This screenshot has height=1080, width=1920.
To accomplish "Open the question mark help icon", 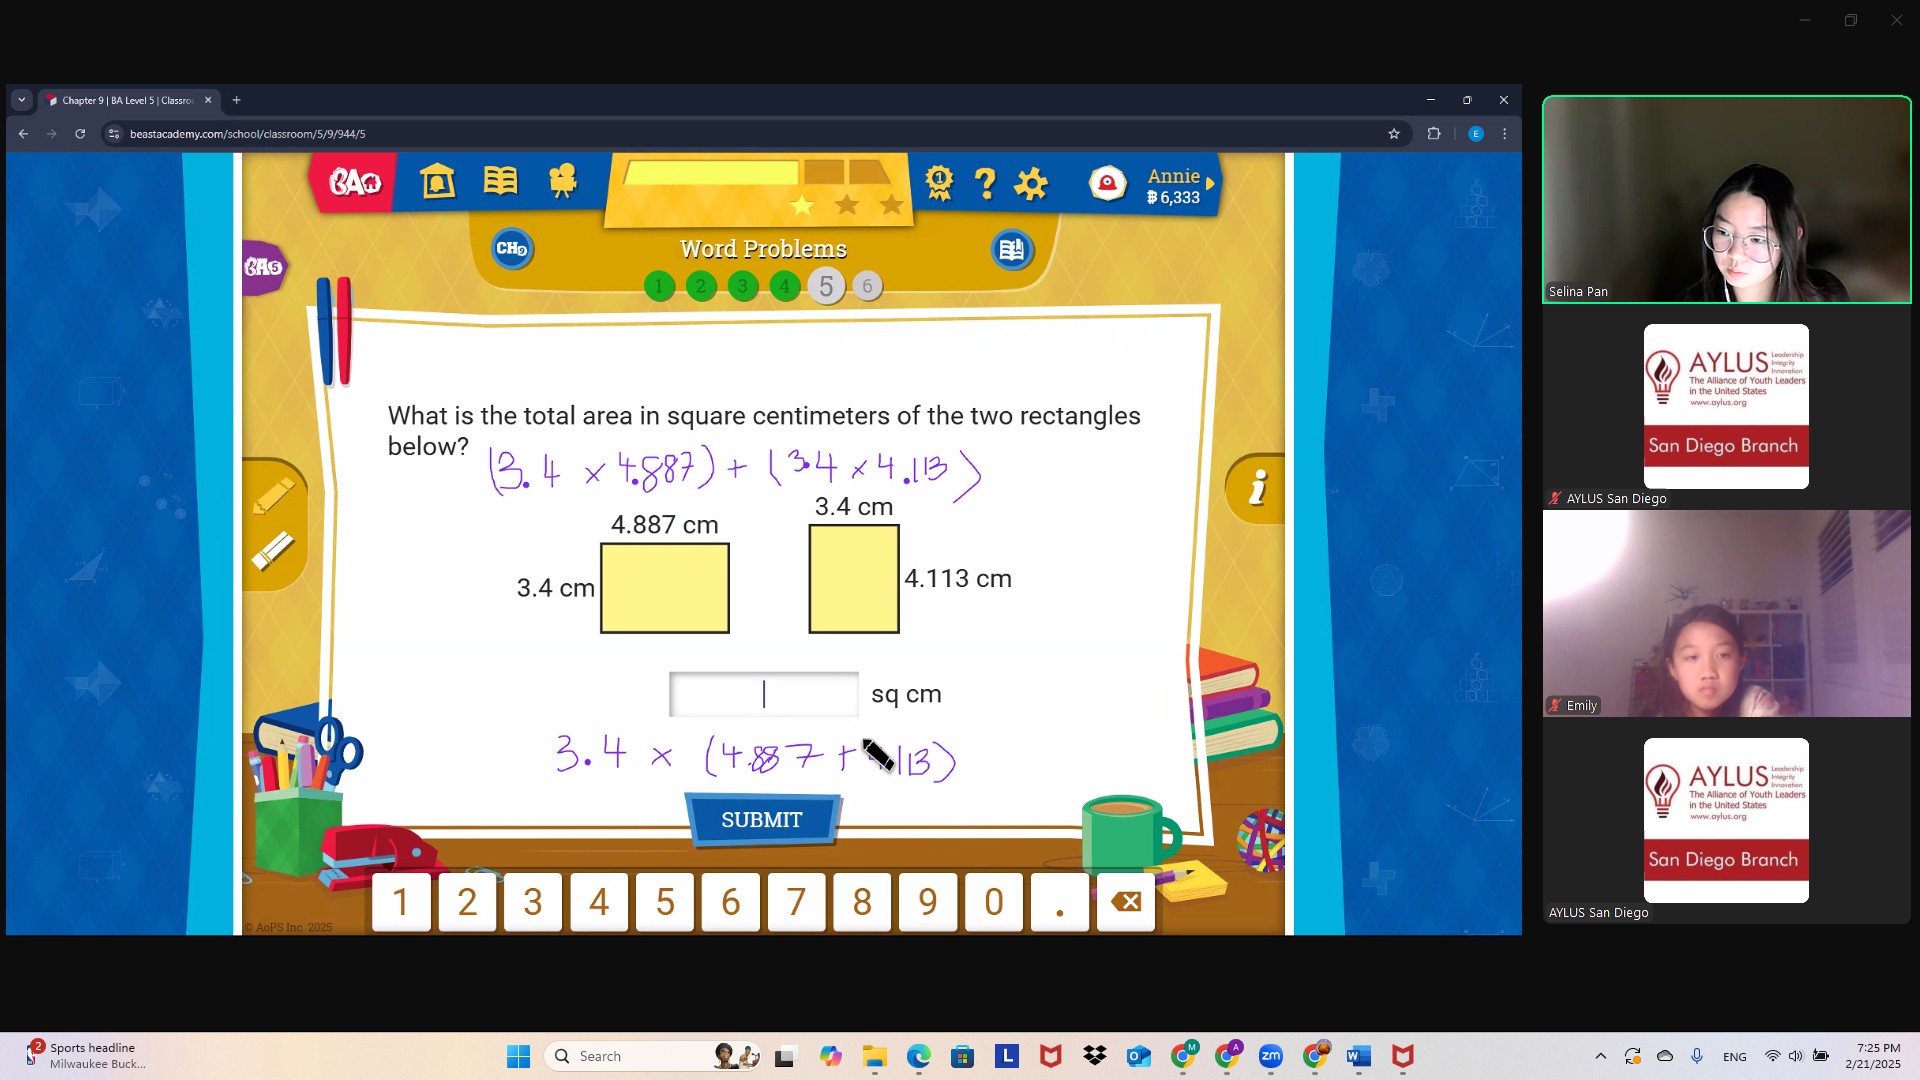I will click(985, 182).
